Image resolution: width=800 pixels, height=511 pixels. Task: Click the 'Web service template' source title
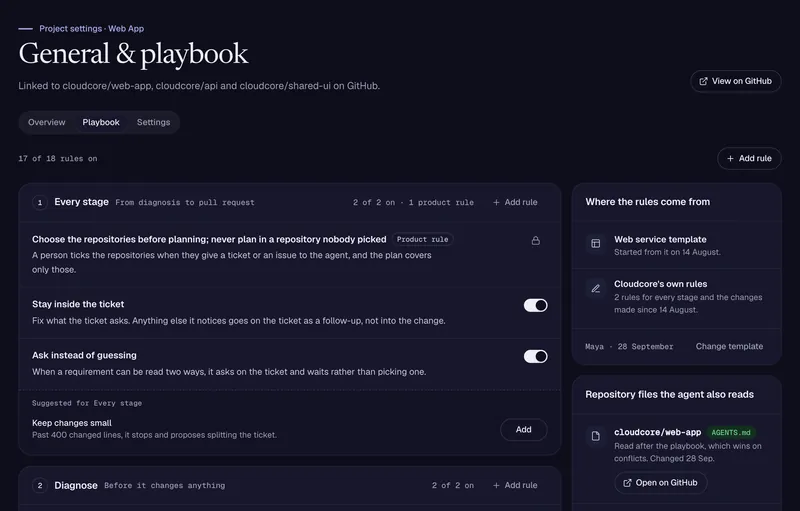pos(660,239)
